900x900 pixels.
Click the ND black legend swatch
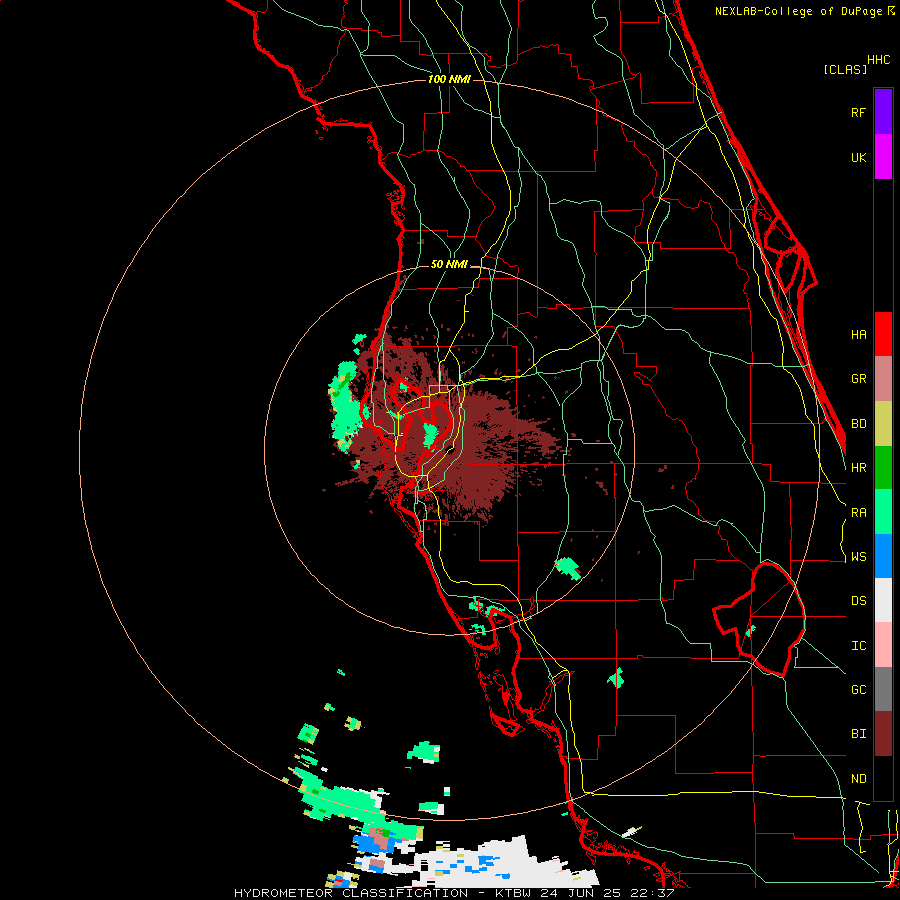[x=883, y=778]
